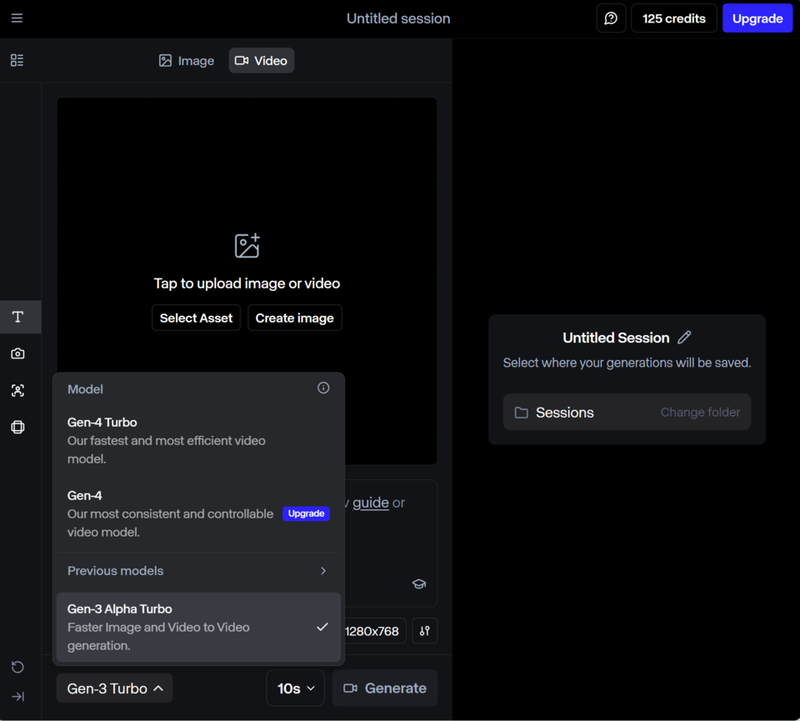
Task: Open the 10s duration dropdown
Action: pyautogui.click(x=295, y=688)
